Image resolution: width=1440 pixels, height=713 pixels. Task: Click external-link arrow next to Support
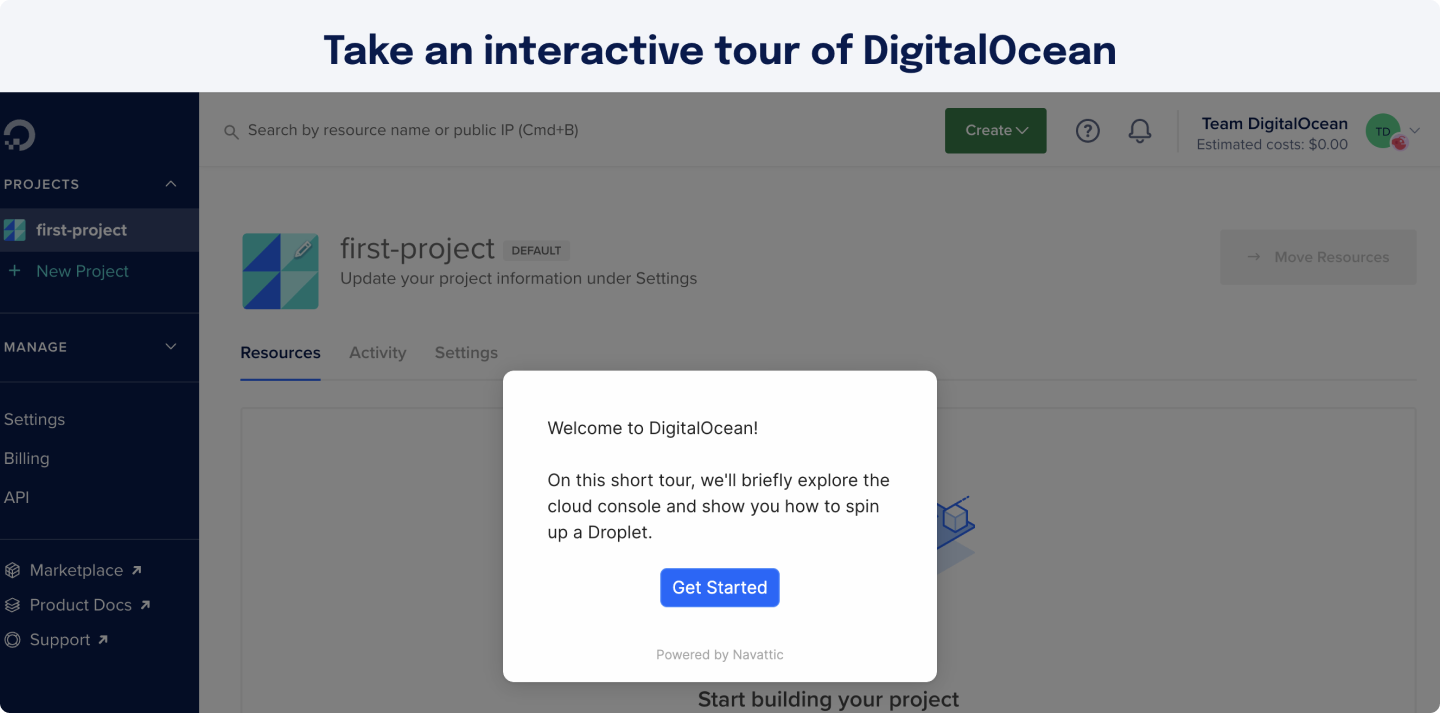click(103, 640)
